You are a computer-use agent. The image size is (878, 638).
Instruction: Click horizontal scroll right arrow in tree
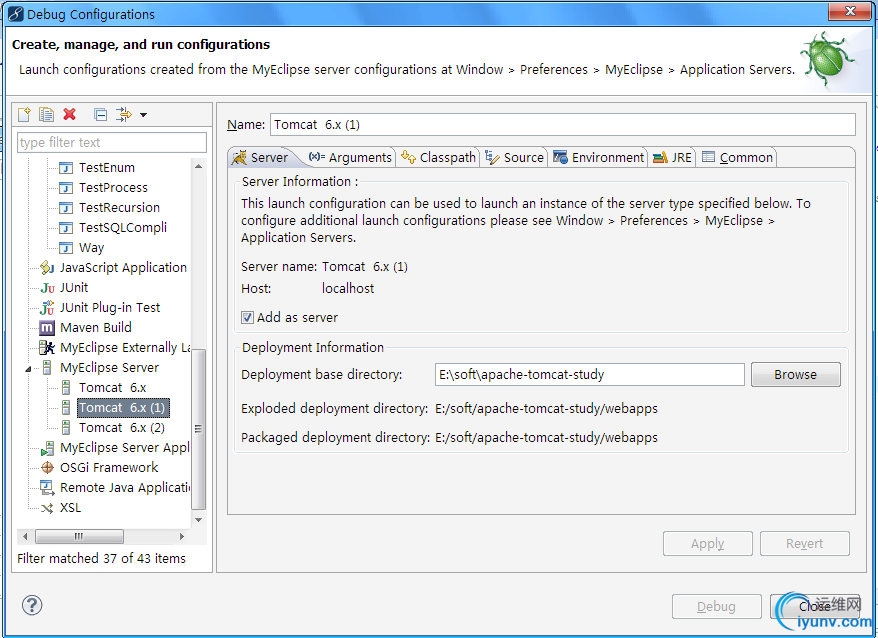[182, 537]
